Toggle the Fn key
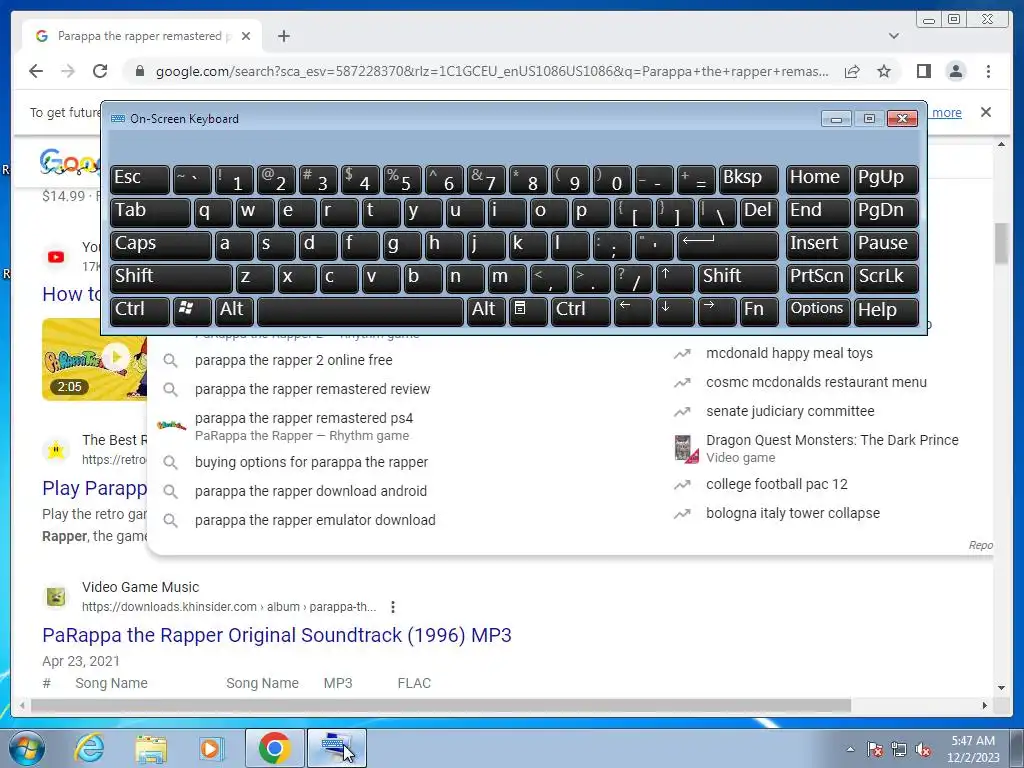1024x768 pixels. 759,311
